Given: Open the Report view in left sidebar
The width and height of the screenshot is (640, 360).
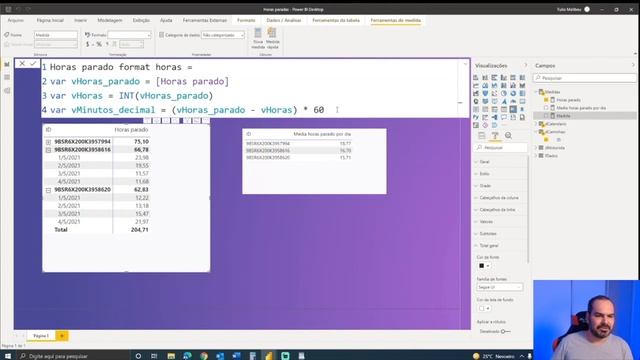Looking at the screenshot, I should 7,64.
